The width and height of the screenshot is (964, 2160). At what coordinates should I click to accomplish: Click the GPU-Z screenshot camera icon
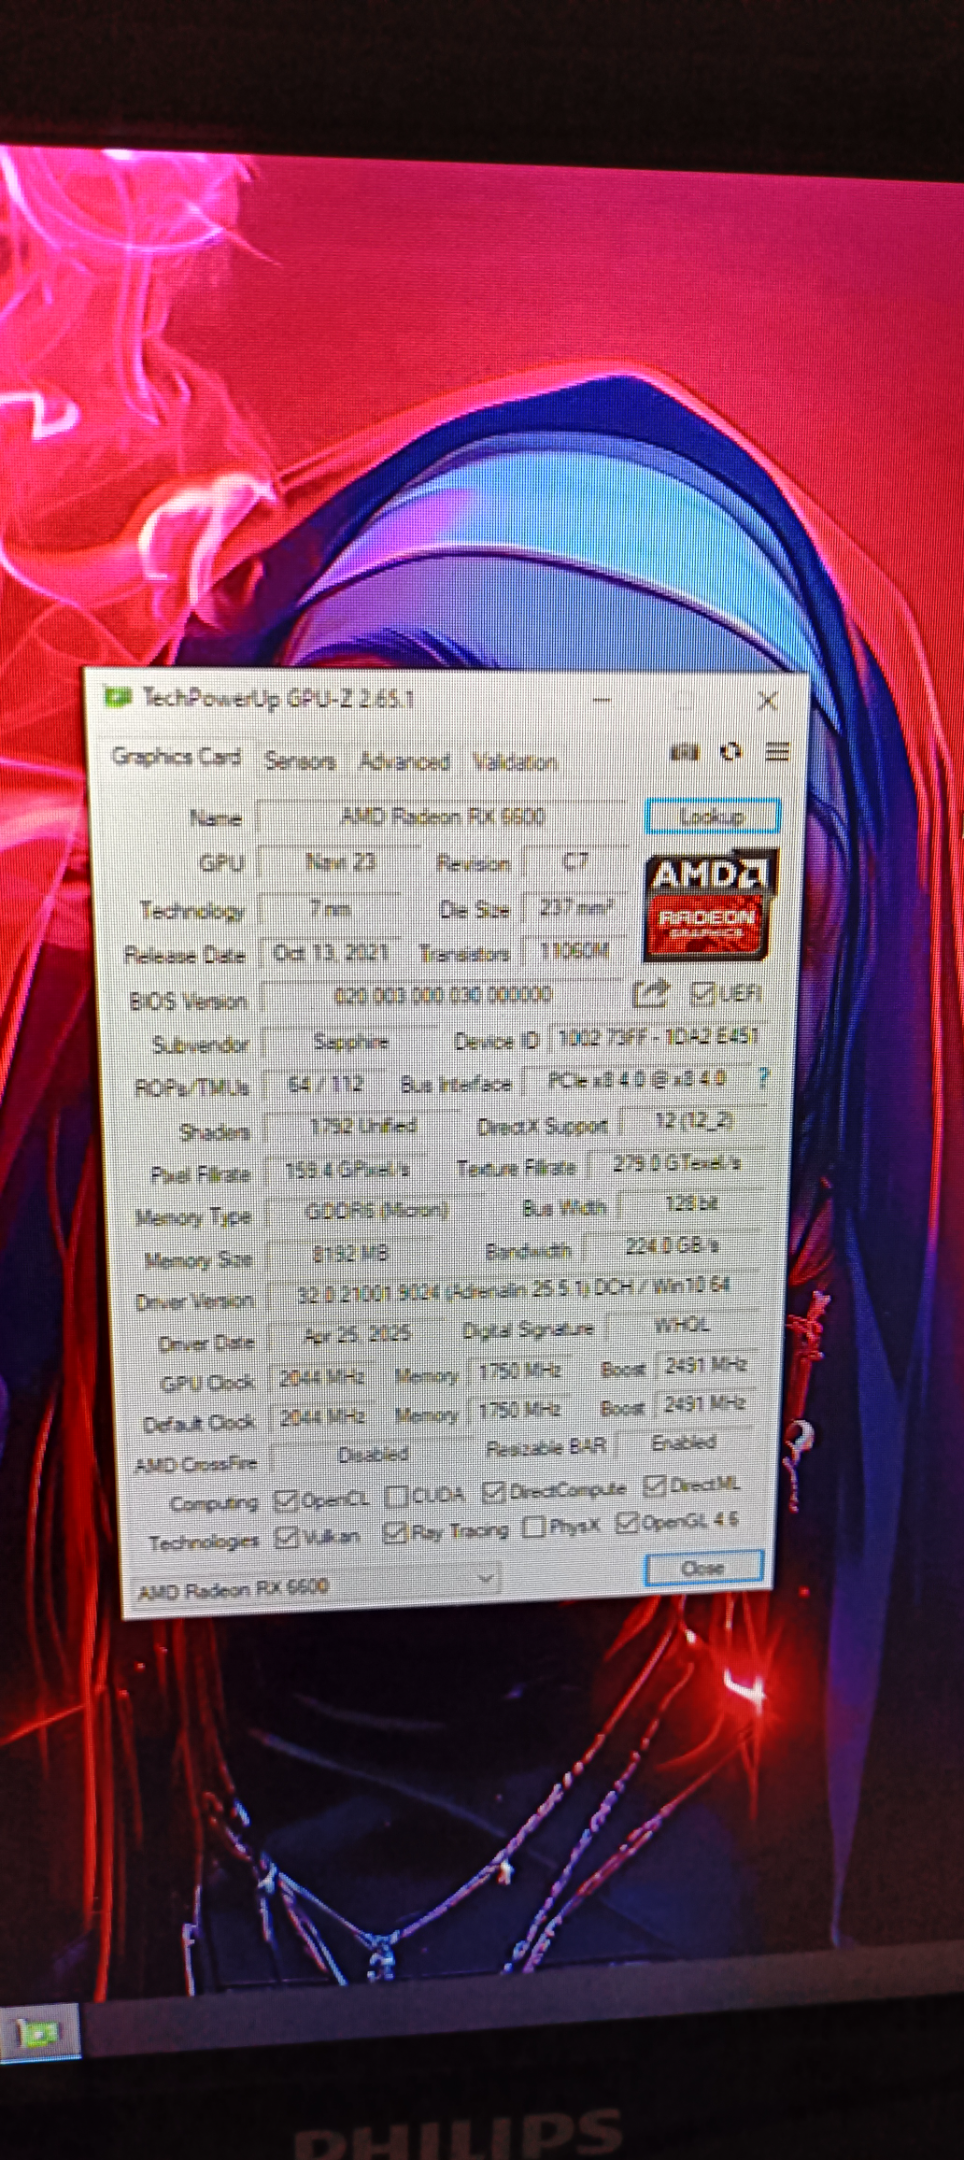point(685,752)
